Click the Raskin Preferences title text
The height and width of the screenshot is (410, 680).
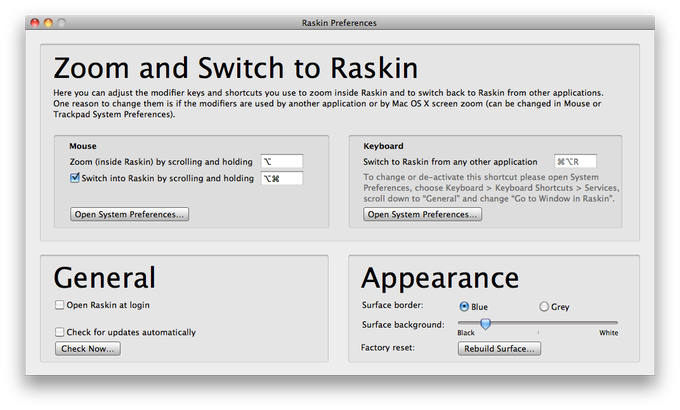(x=339, y=23)
